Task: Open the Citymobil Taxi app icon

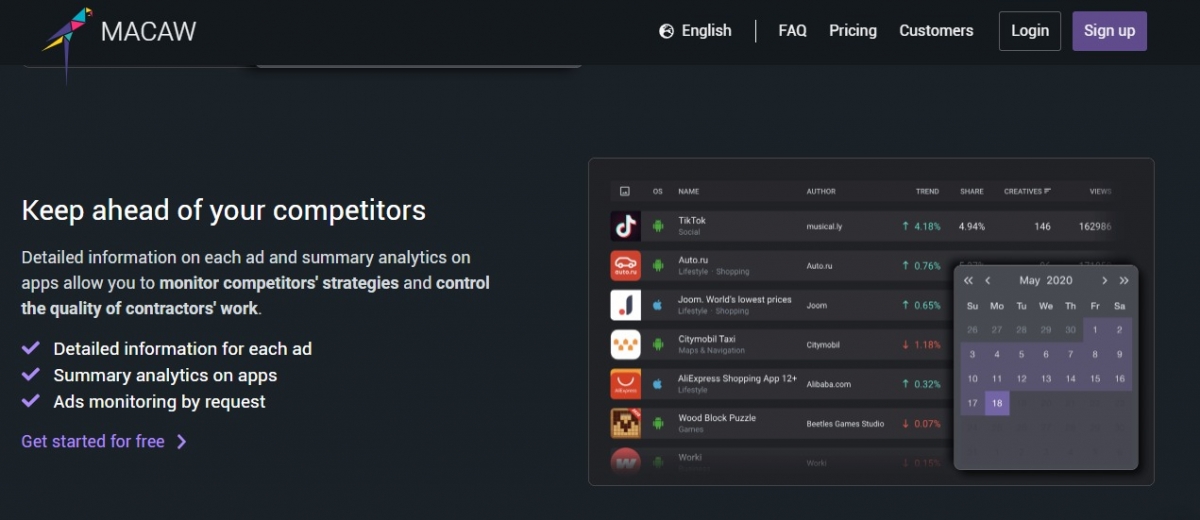Action: [625, 345]
